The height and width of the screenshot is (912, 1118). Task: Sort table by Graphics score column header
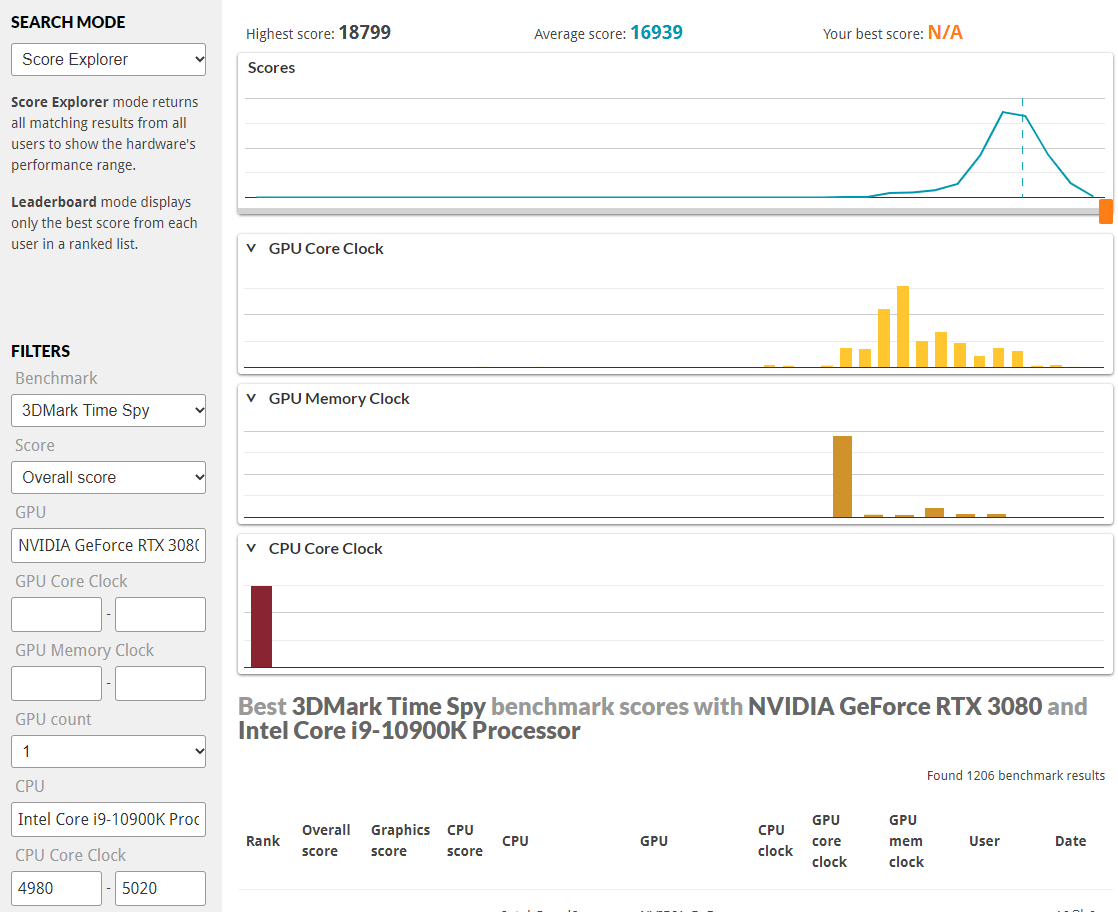point(400,841)
